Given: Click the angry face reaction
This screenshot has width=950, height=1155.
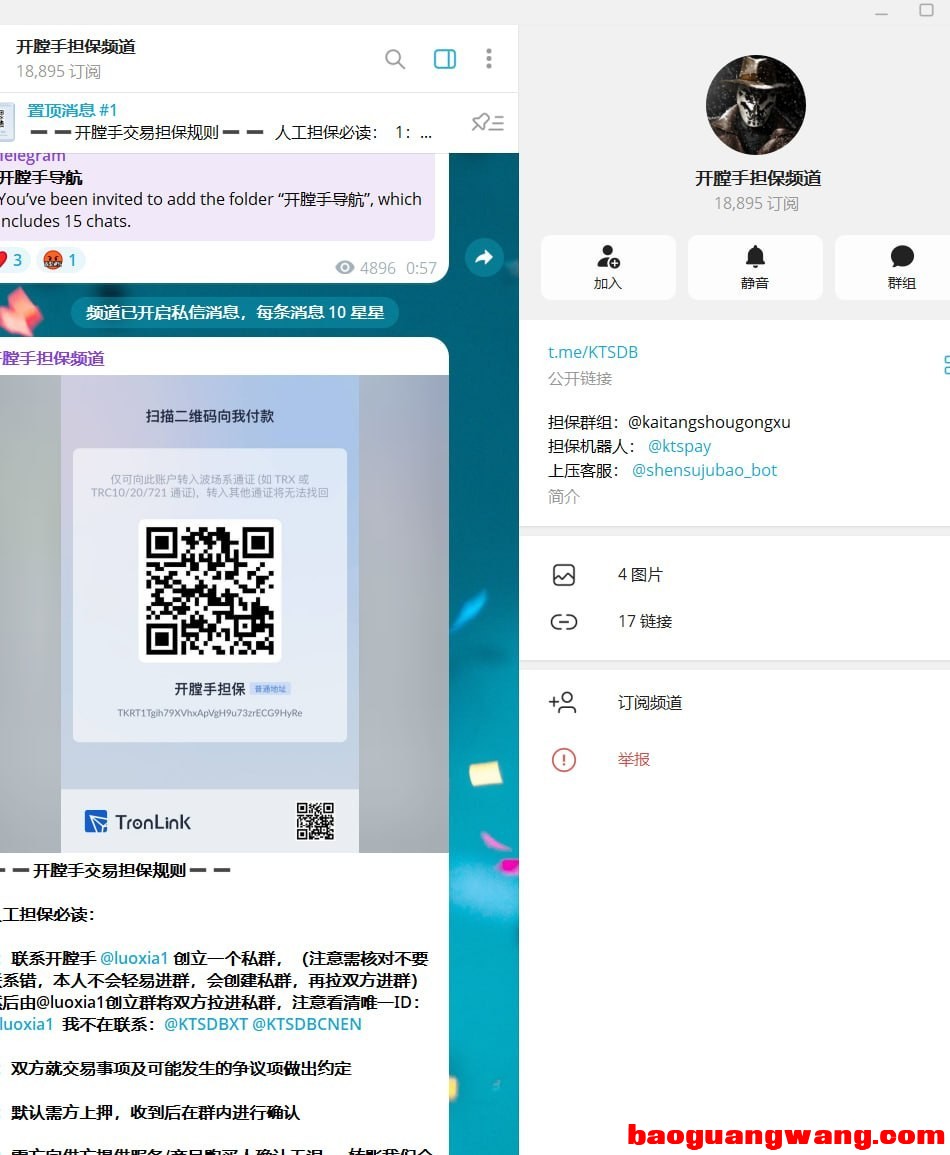Looking at the screenshot, I should [60, 260].
